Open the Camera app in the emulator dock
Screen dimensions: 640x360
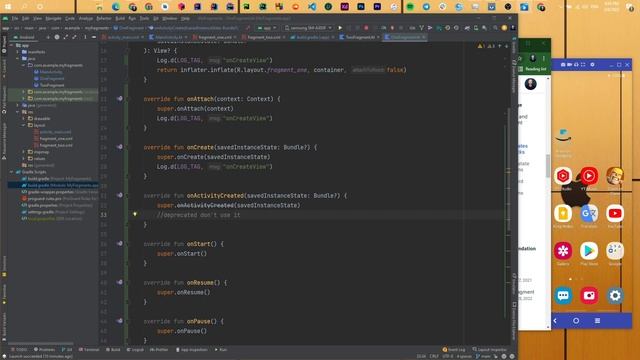click(589, 296)
